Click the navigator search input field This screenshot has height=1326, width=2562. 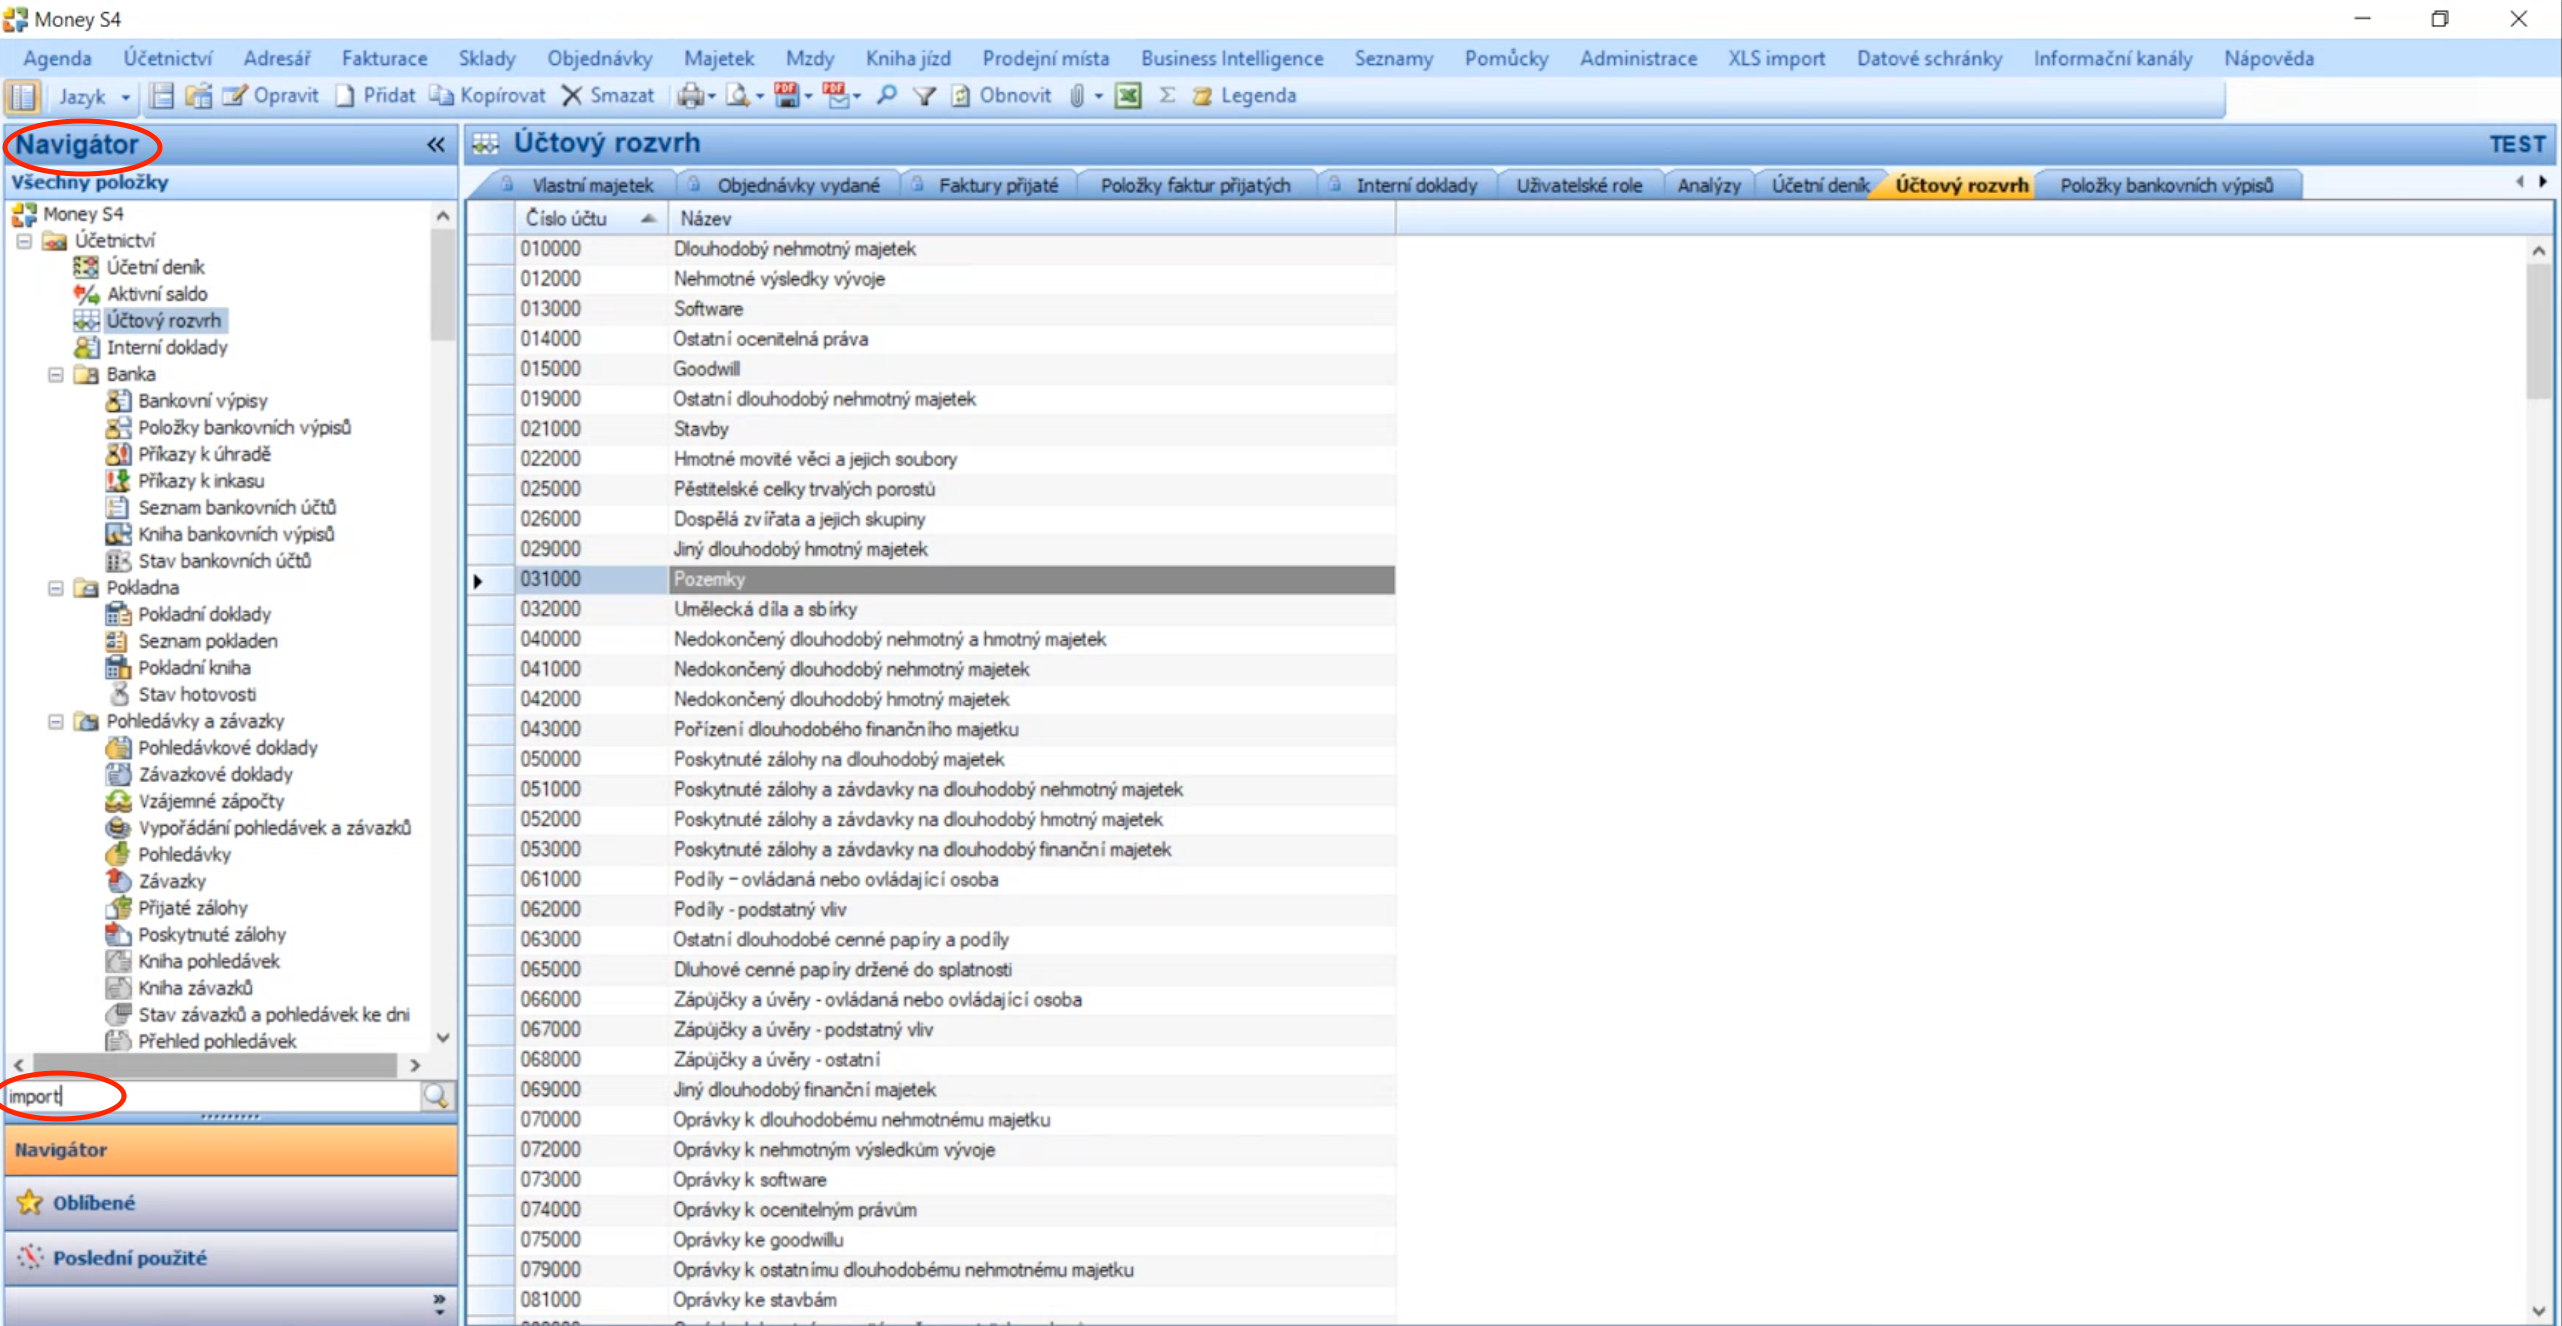click(x=212, y=1096)
